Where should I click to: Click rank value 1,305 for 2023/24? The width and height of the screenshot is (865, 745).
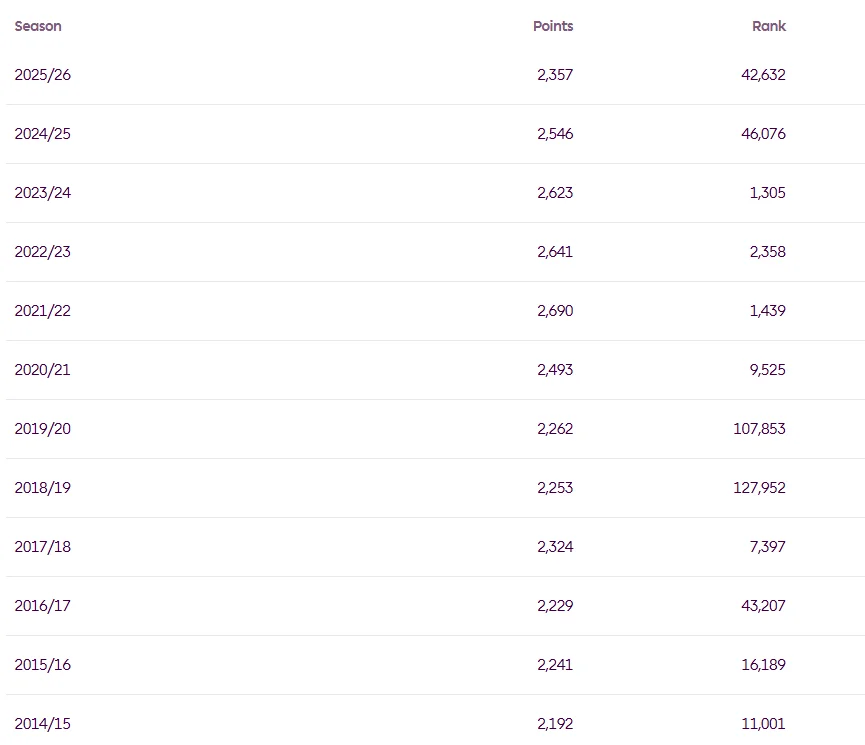pyautogui.click(x=767, y=193)
